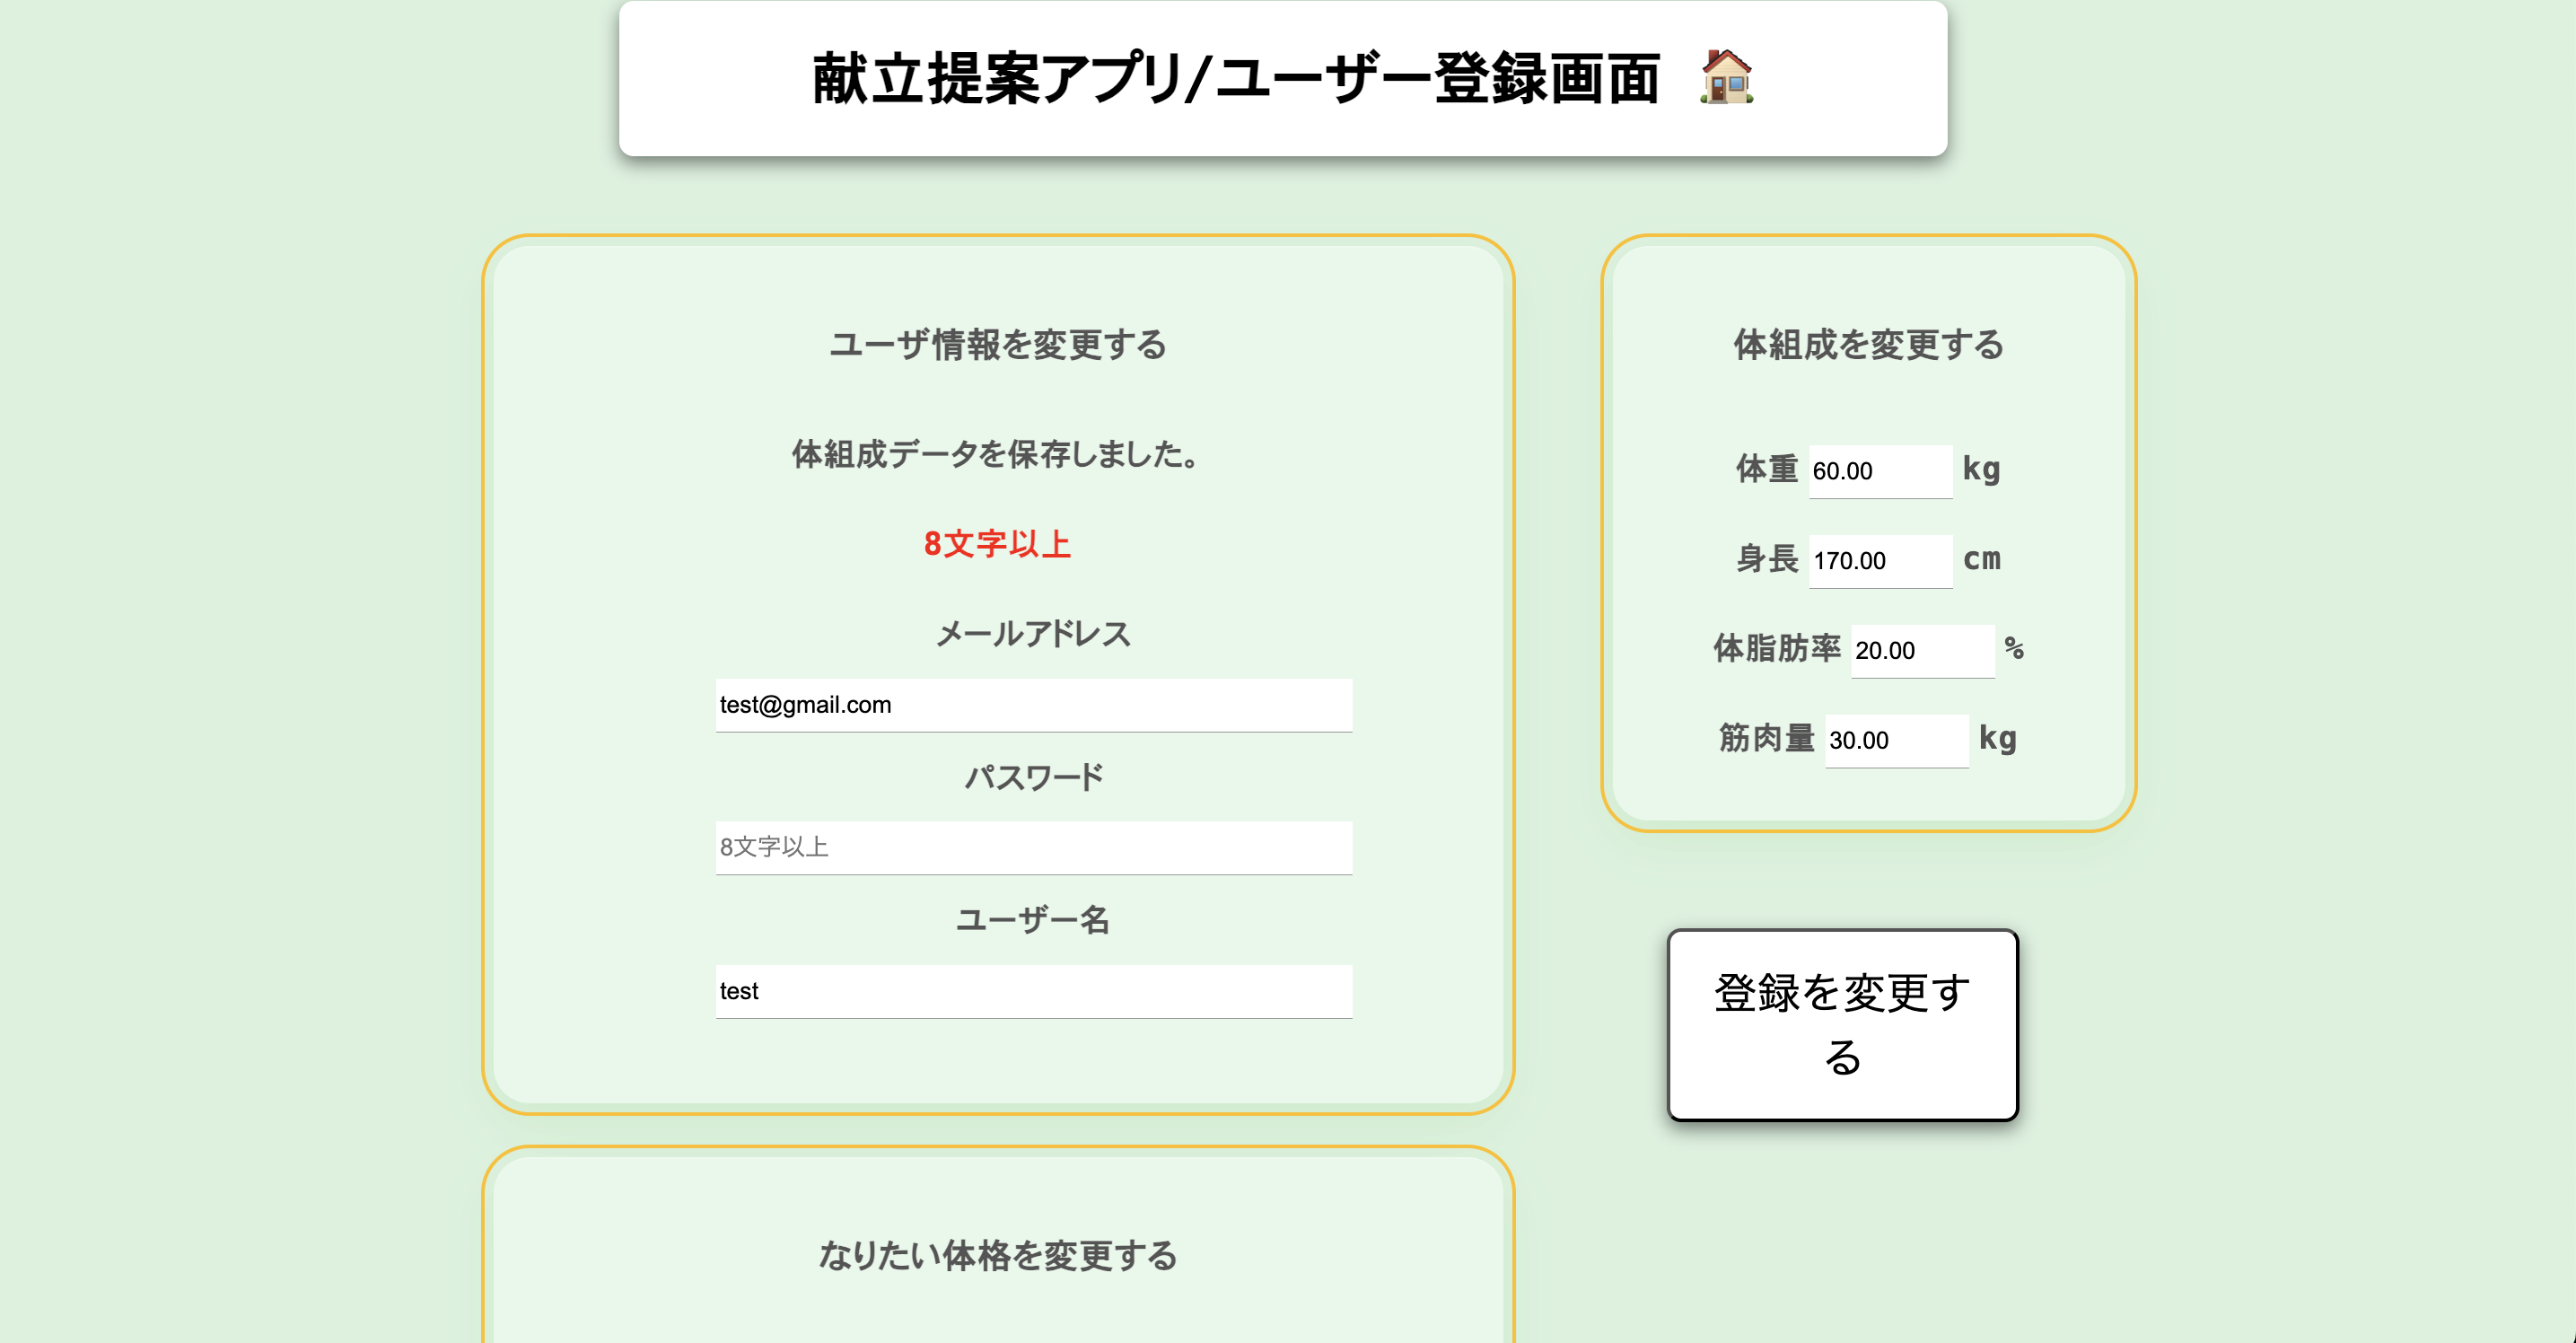Click the ユーザー名 field showing test
This screenshot has width=2576, height=1343.
pyautogui.click(x=1032, y=991)
